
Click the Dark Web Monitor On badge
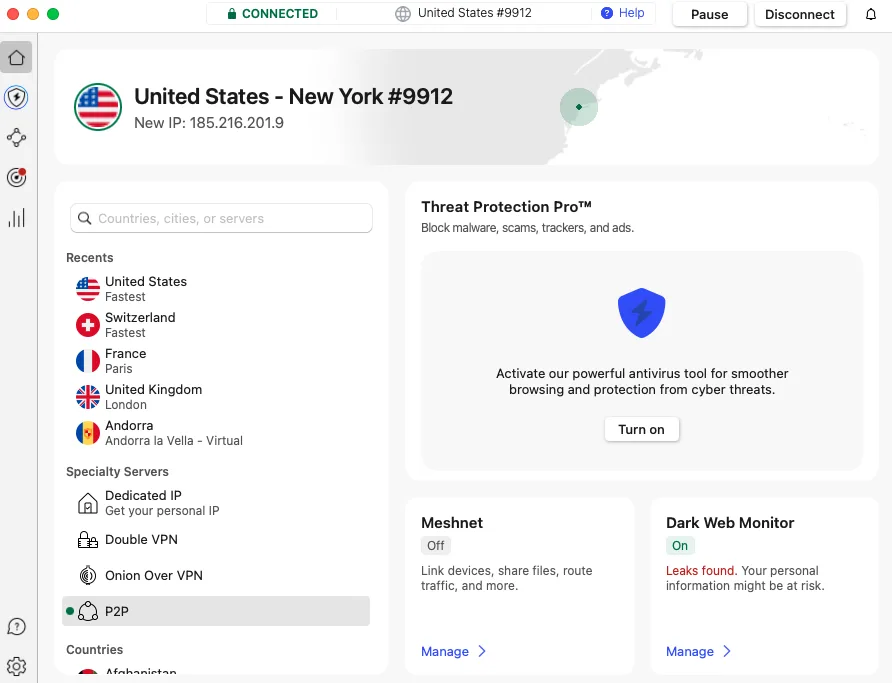click(680, 545)
